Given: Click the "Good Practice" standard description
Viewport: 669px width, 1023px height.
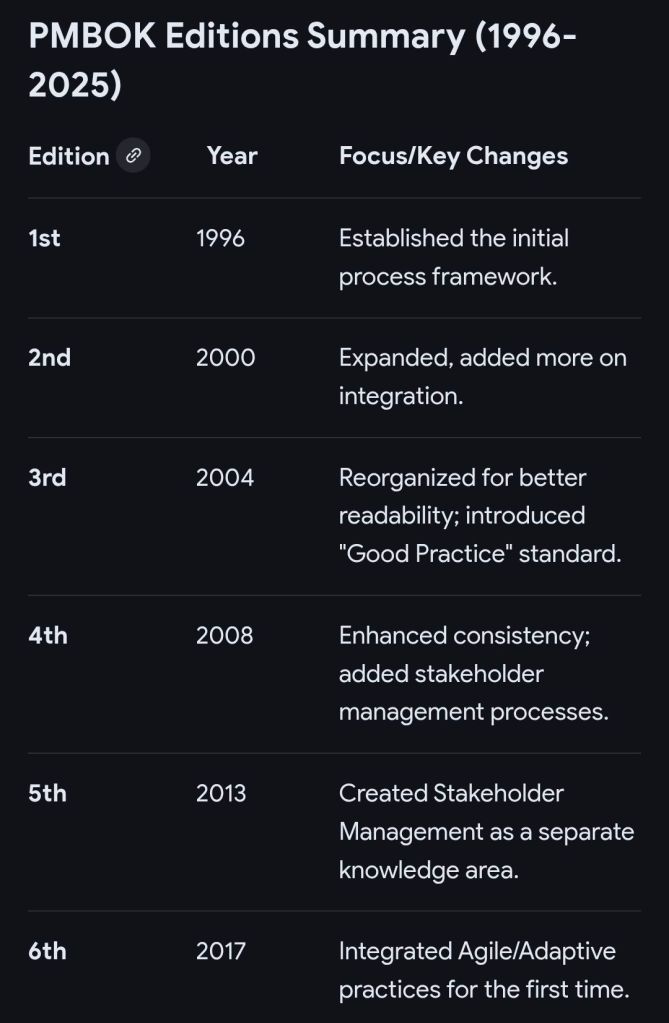Looking at the screenshot, I should [x=479, y=515].
